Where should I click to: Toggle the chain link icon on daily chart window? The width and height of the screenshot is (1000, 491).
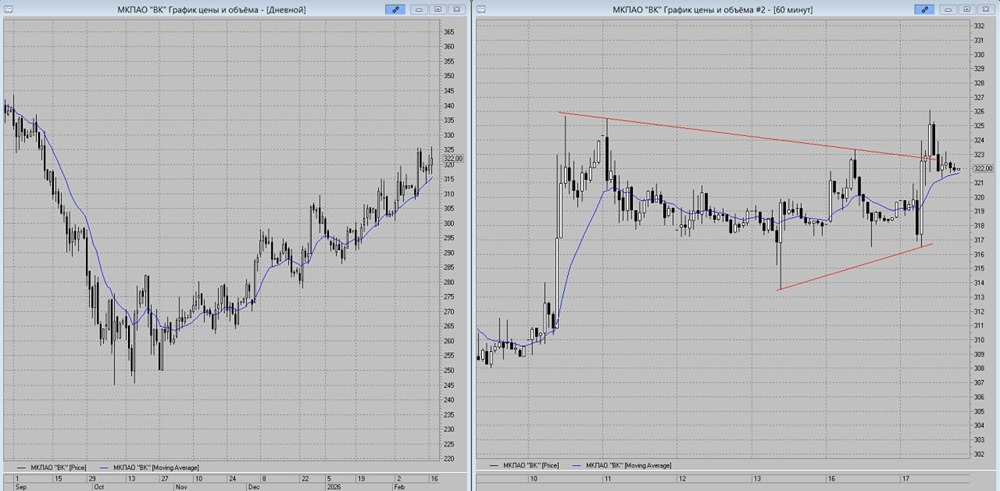tap(395, 10)
